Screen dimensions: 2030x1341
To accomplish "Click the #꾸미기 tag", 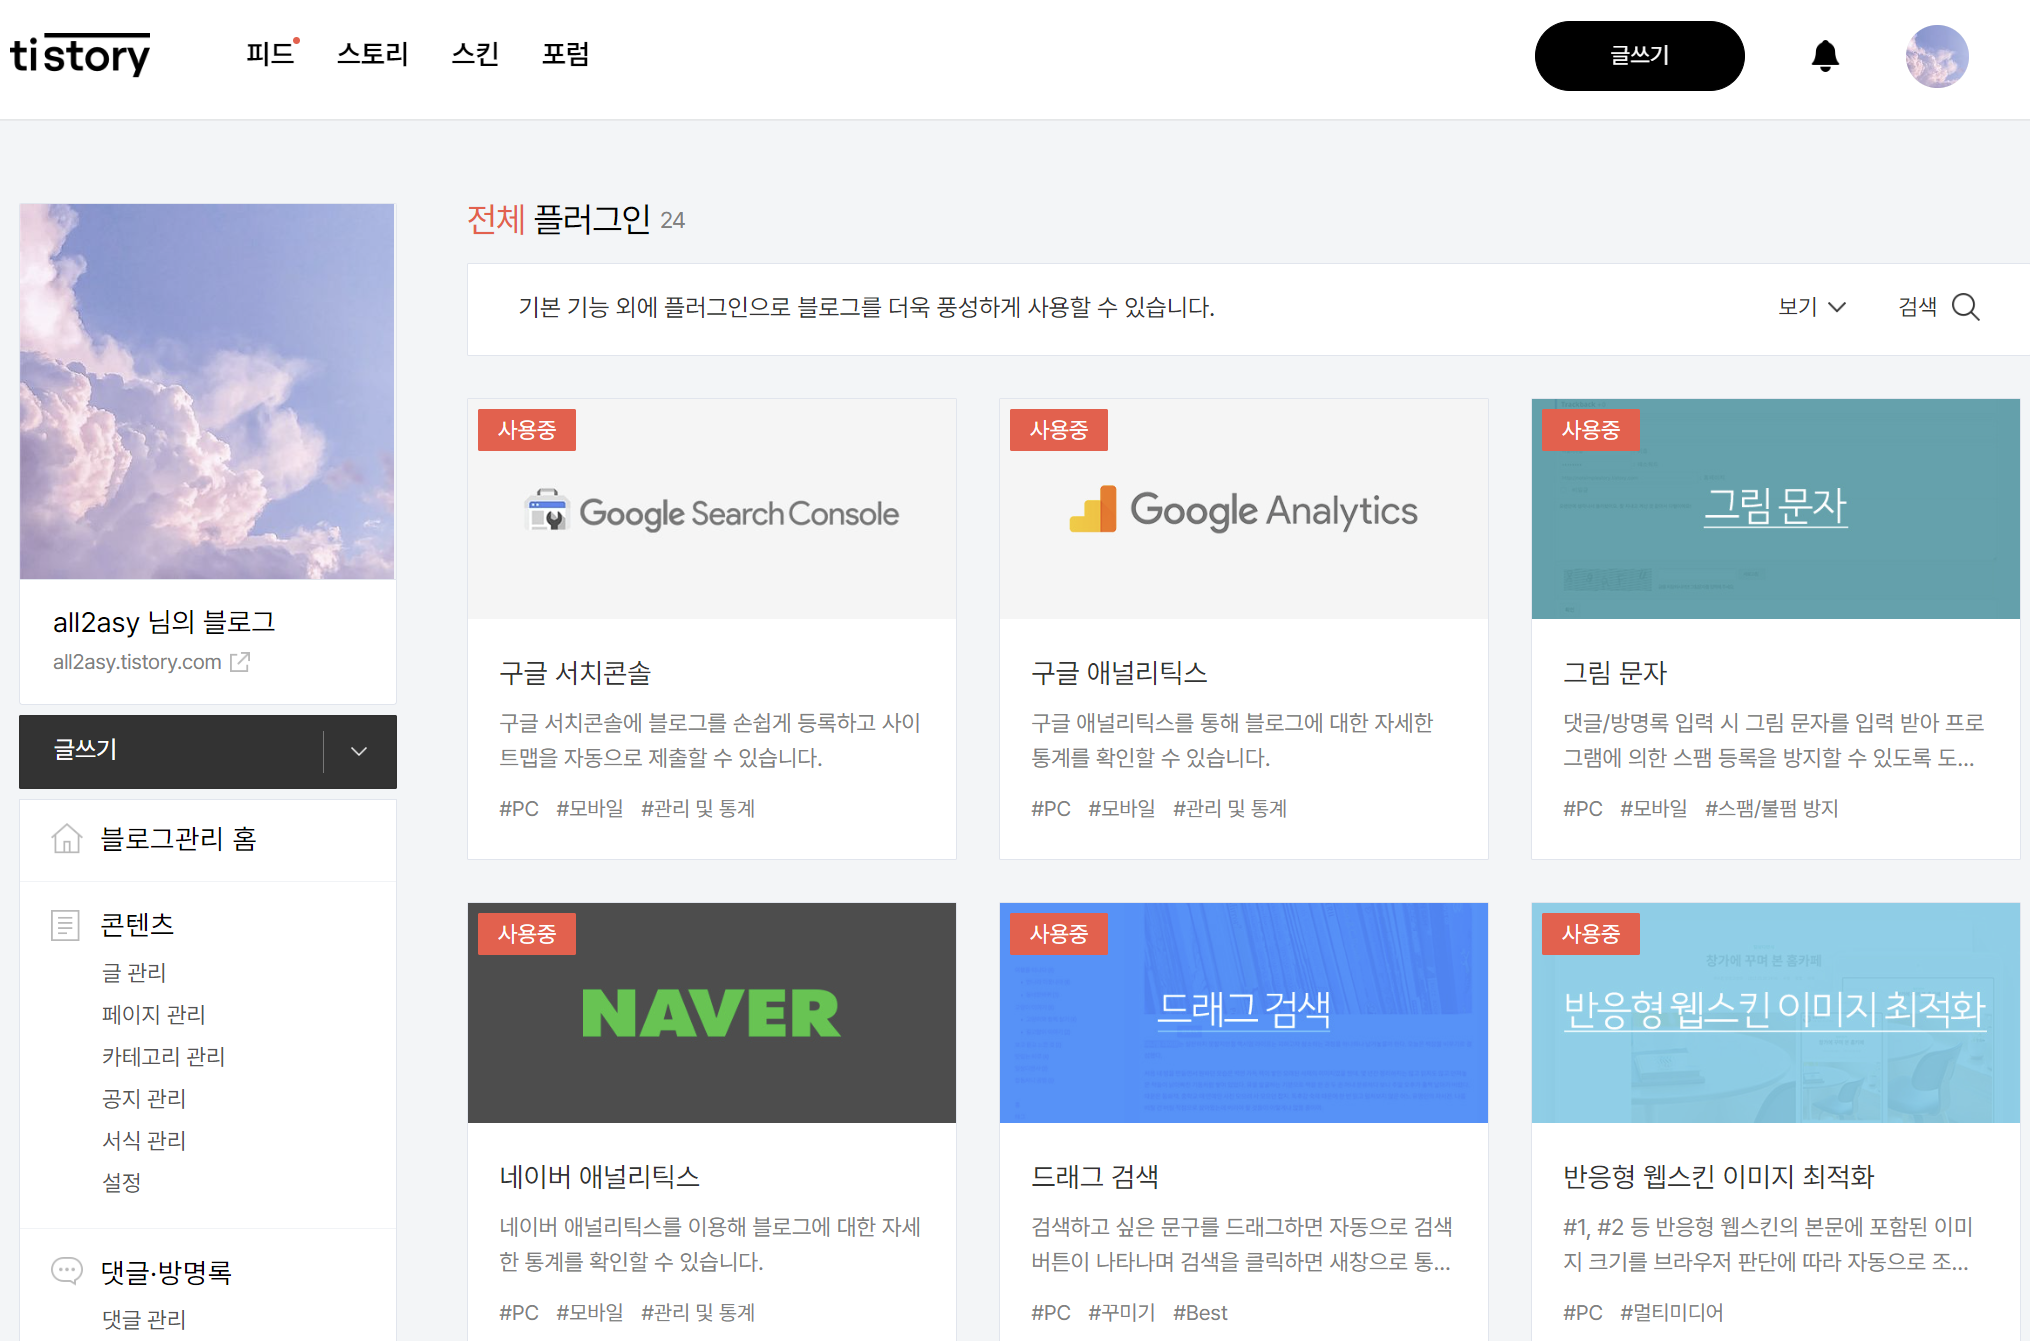I will (x=1121, y=1312).
